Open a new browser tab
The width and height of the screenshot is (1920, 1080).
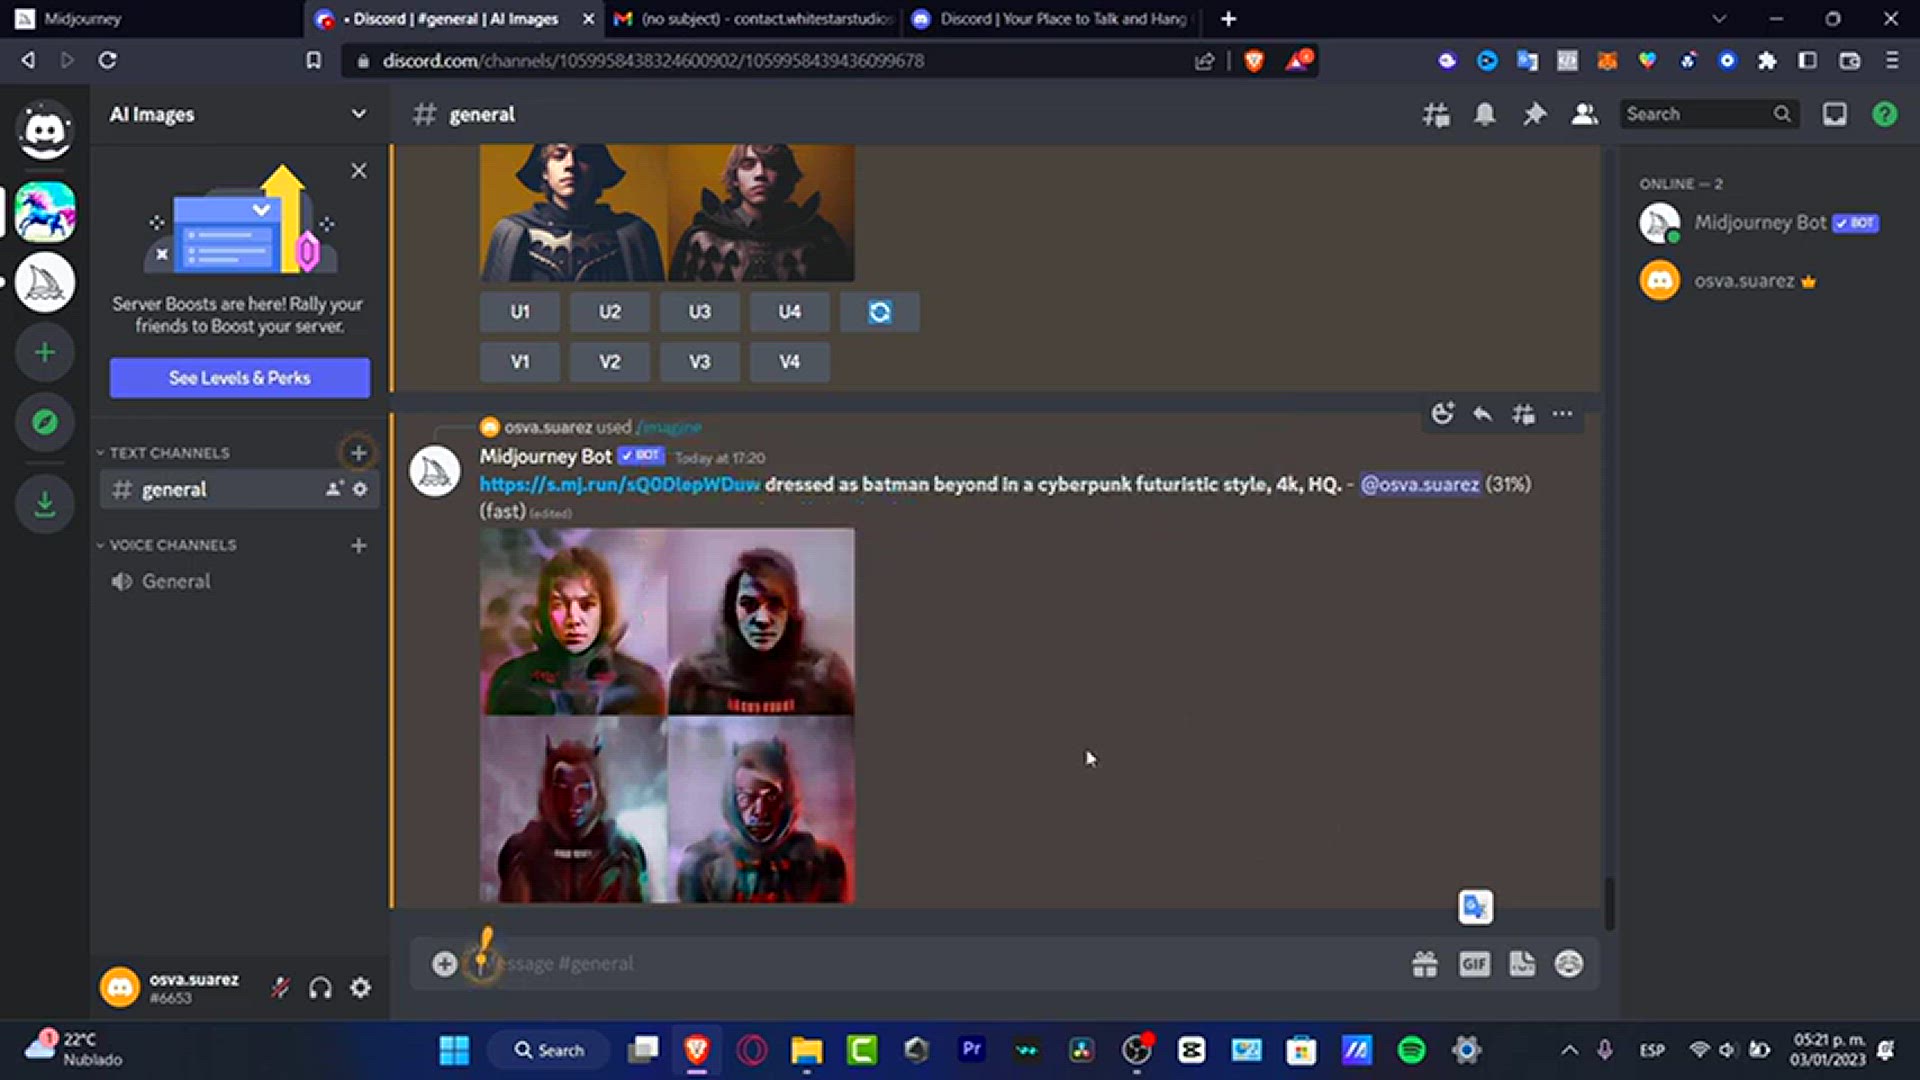1228,19
